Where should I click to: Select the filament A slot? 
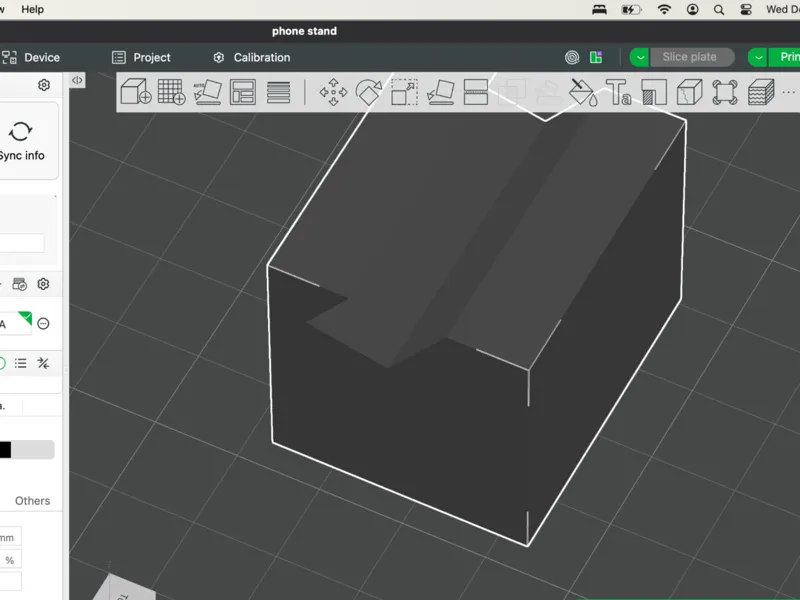[15, 323]
